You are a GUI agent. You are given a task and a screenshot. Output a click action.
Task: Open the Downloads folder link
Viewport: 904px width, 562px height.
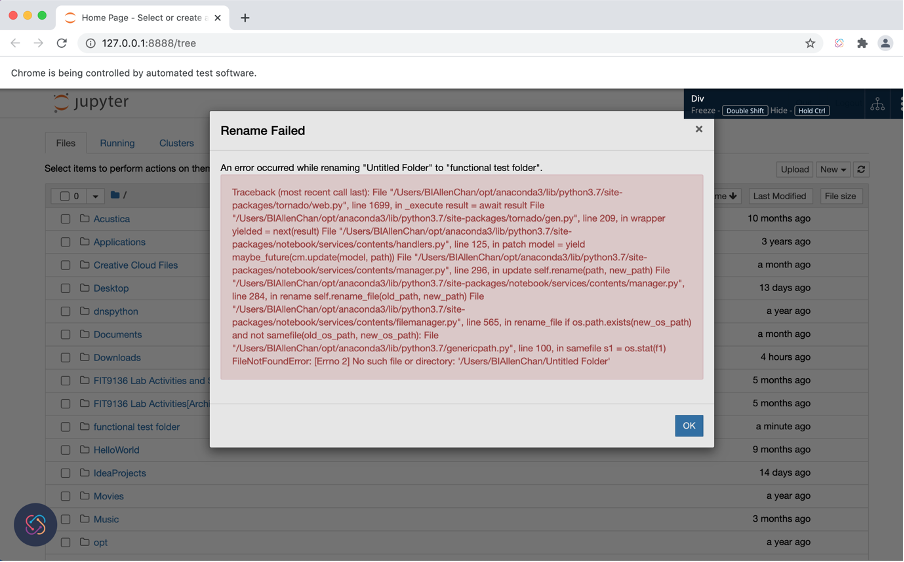pyautogui.click(x=117, y=357)
